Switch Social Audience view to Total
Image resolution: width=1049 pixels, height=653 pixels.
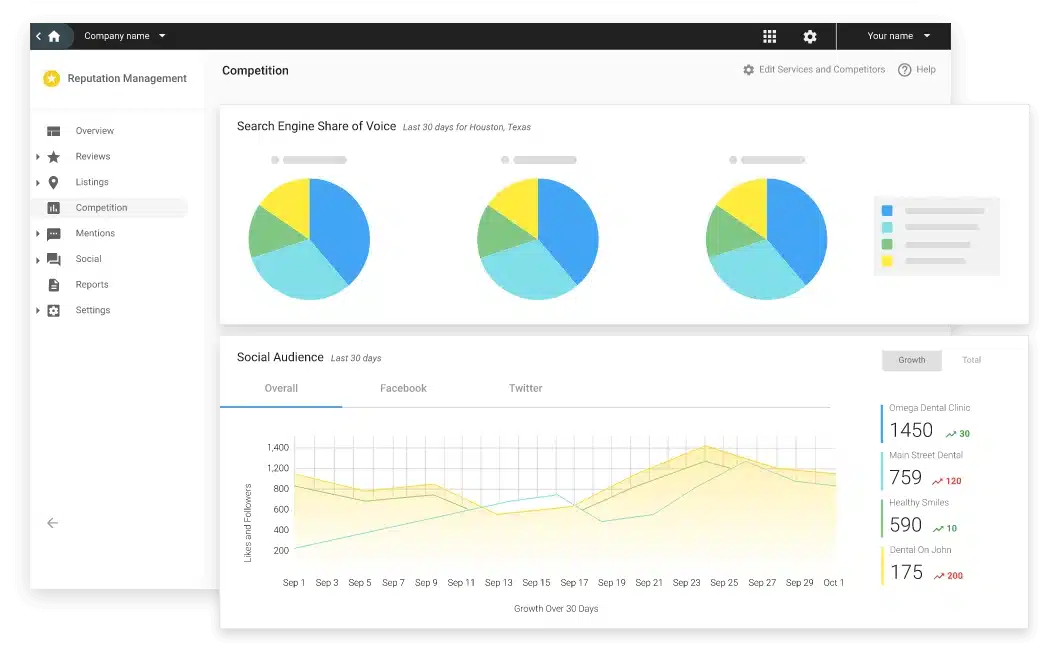pyautogui.click(x=971, y=360)
